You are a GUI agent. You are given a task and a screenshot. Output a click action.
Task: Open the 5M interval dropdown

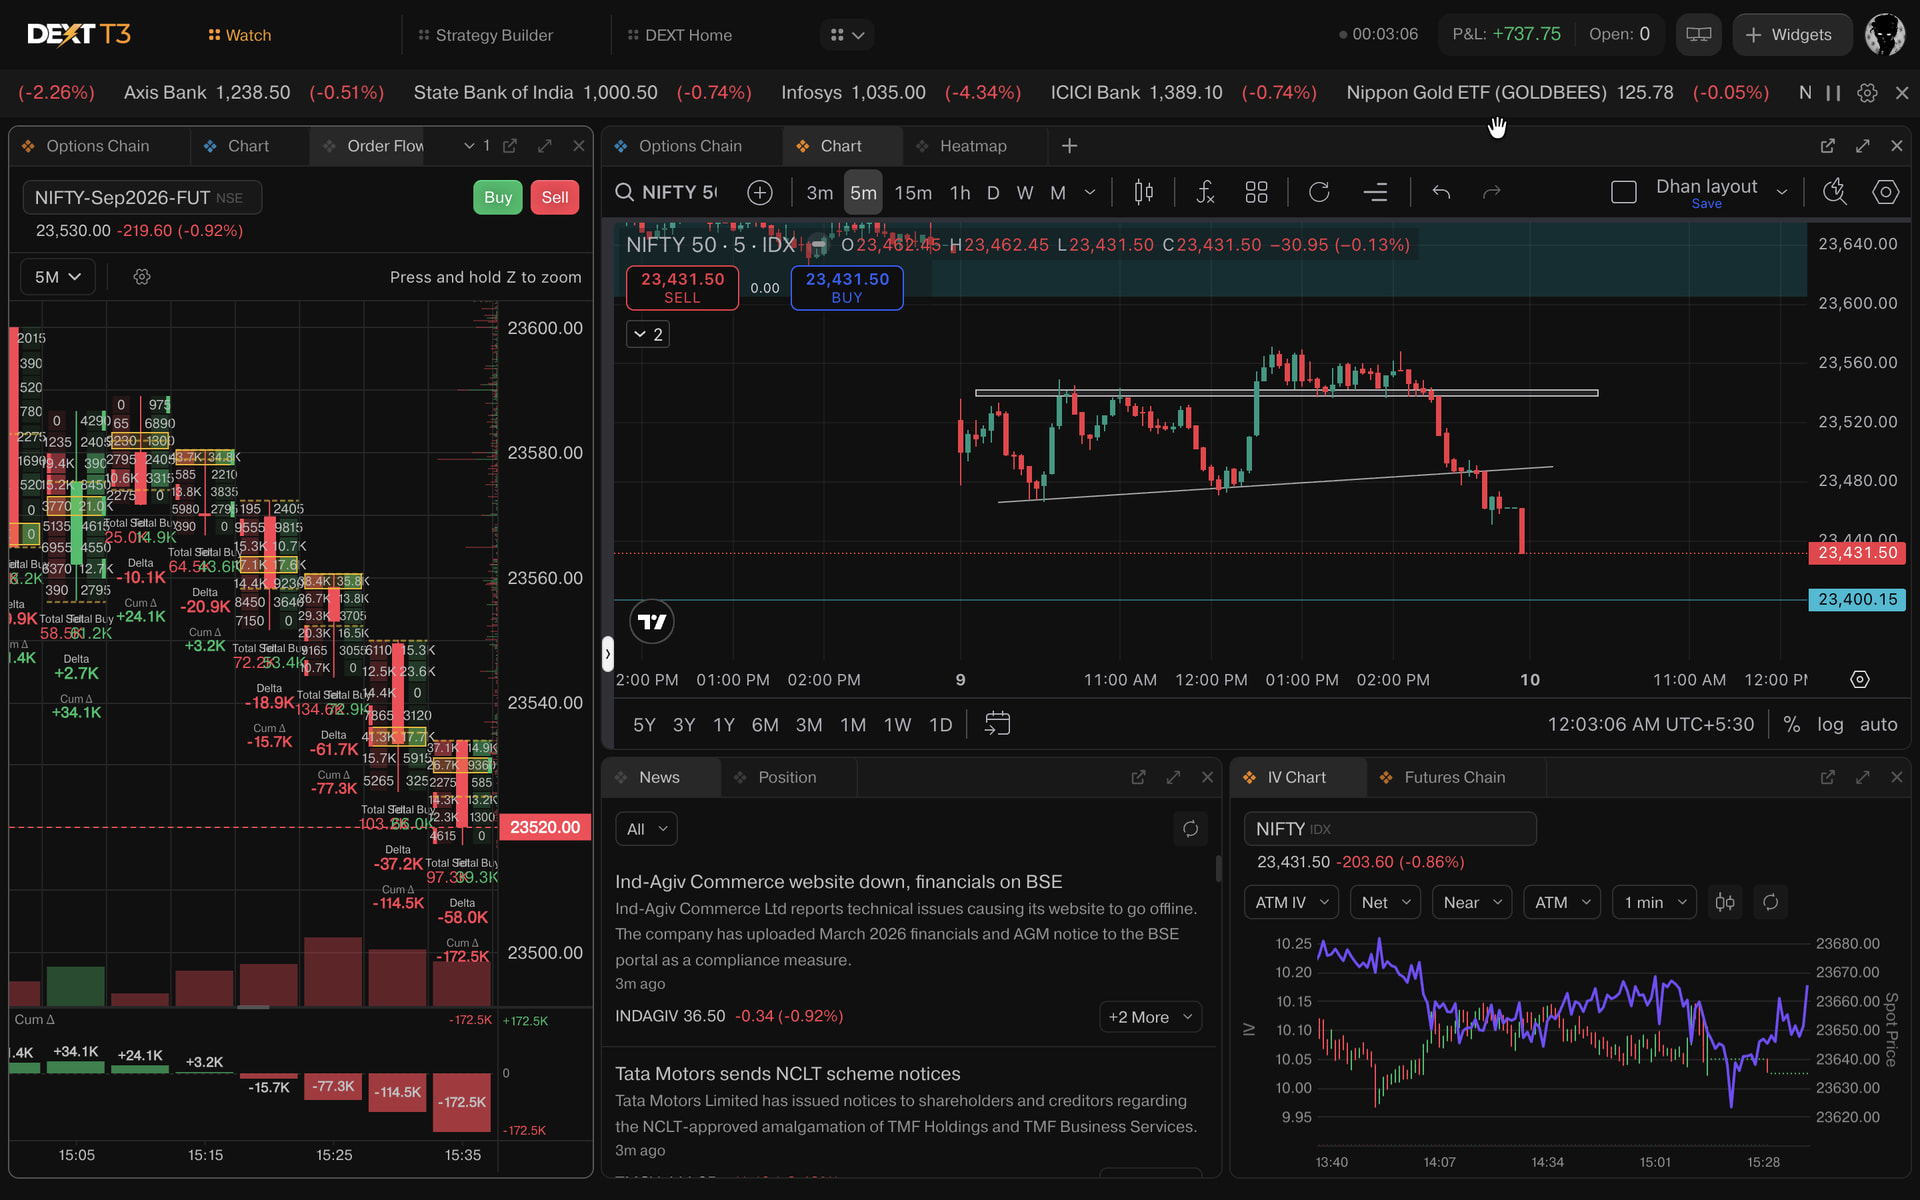coord(58,277)
